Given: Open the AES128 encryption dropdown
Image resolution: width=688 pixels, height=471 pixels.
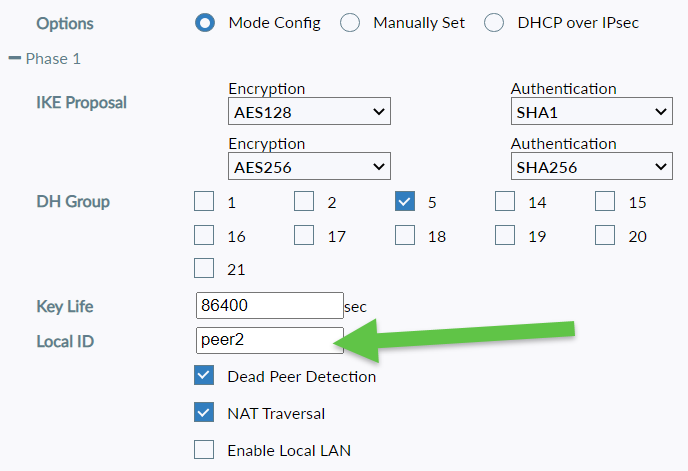Looking at the screenshot, I should (x=309, y=111).
